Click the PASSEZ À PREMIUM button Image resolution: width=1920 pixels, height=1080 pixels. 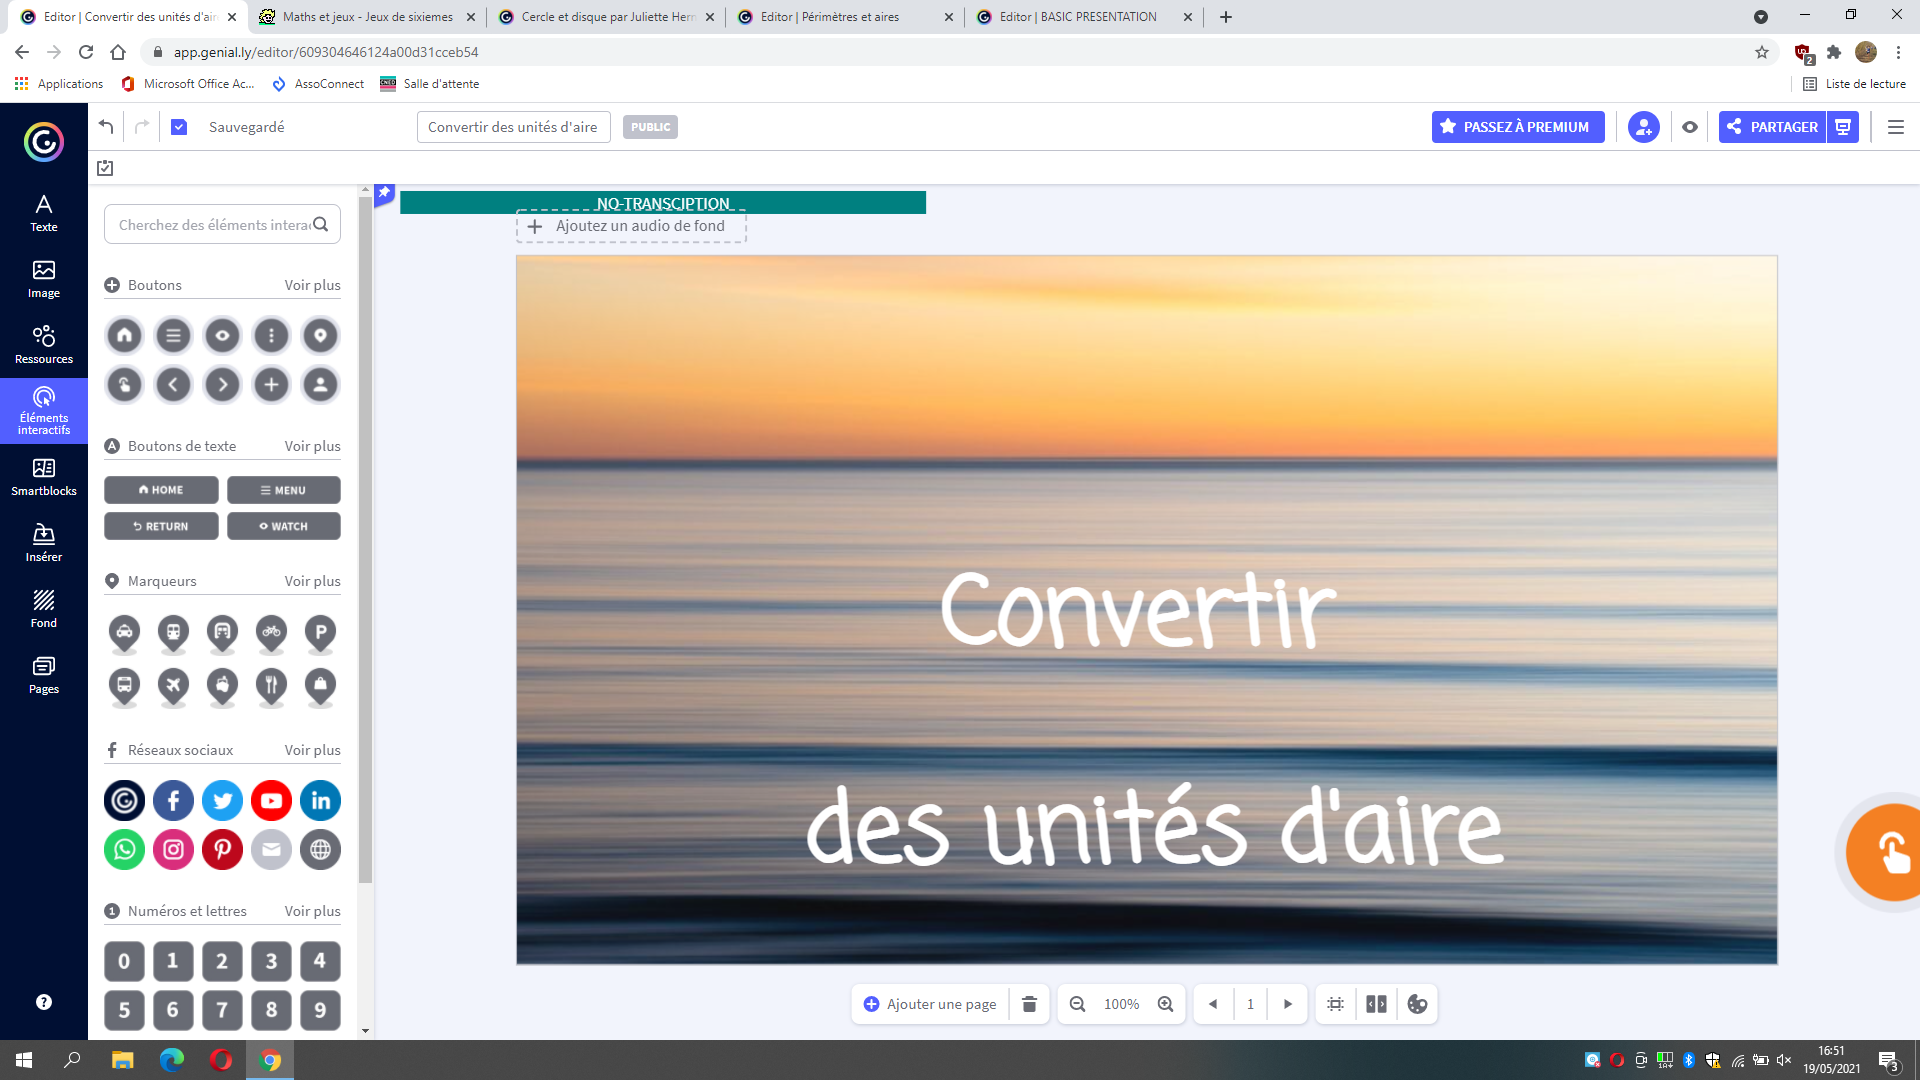[x=1518, y=127]
